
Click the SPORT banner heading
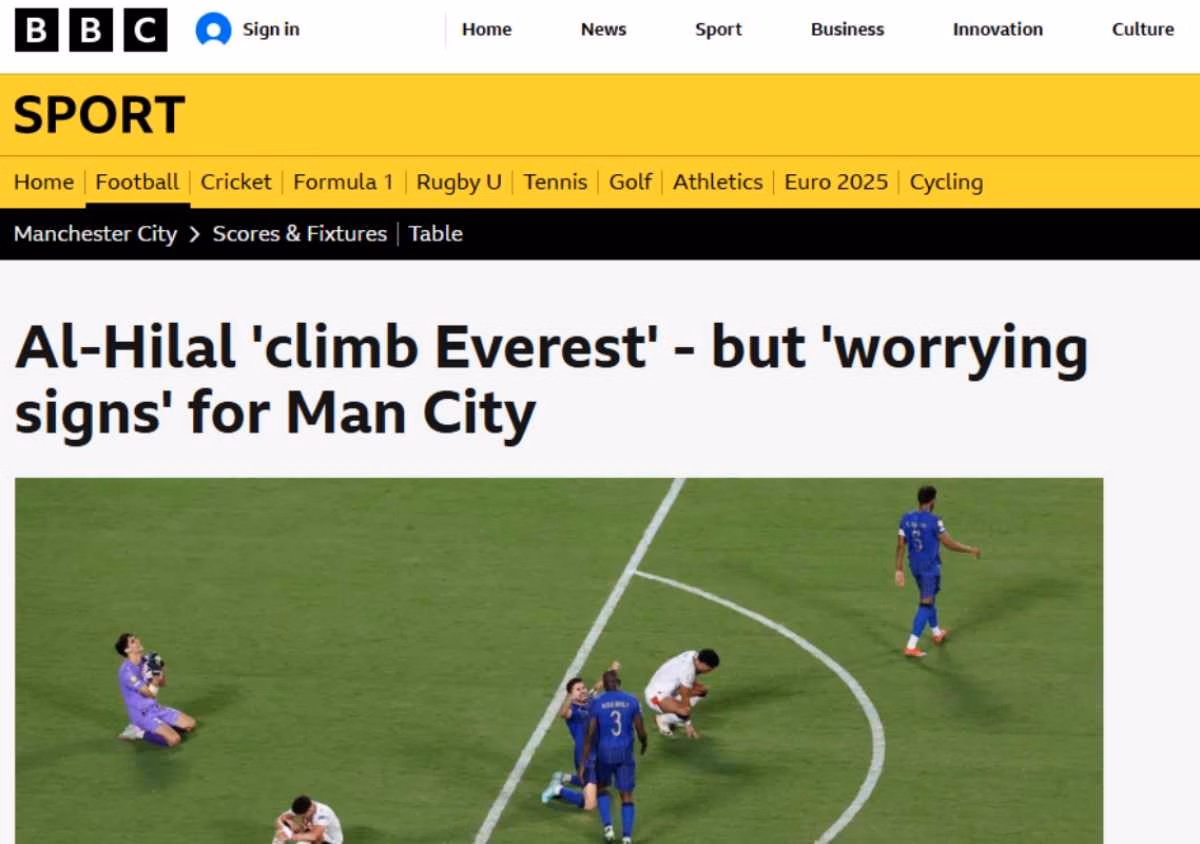click(x=99, y=115)
